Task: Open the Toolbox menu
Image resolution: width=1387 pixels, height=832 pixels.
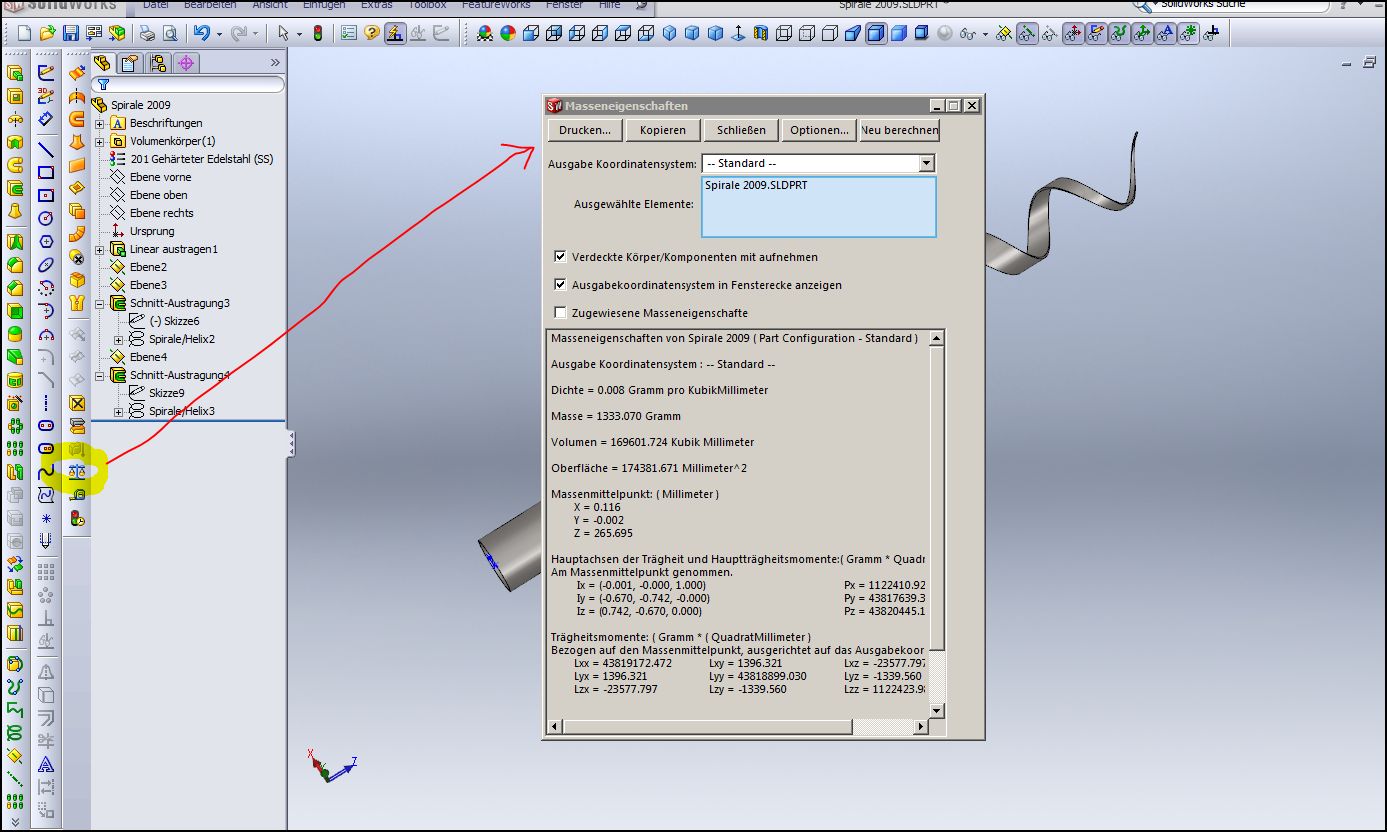Action: [427, 5]
